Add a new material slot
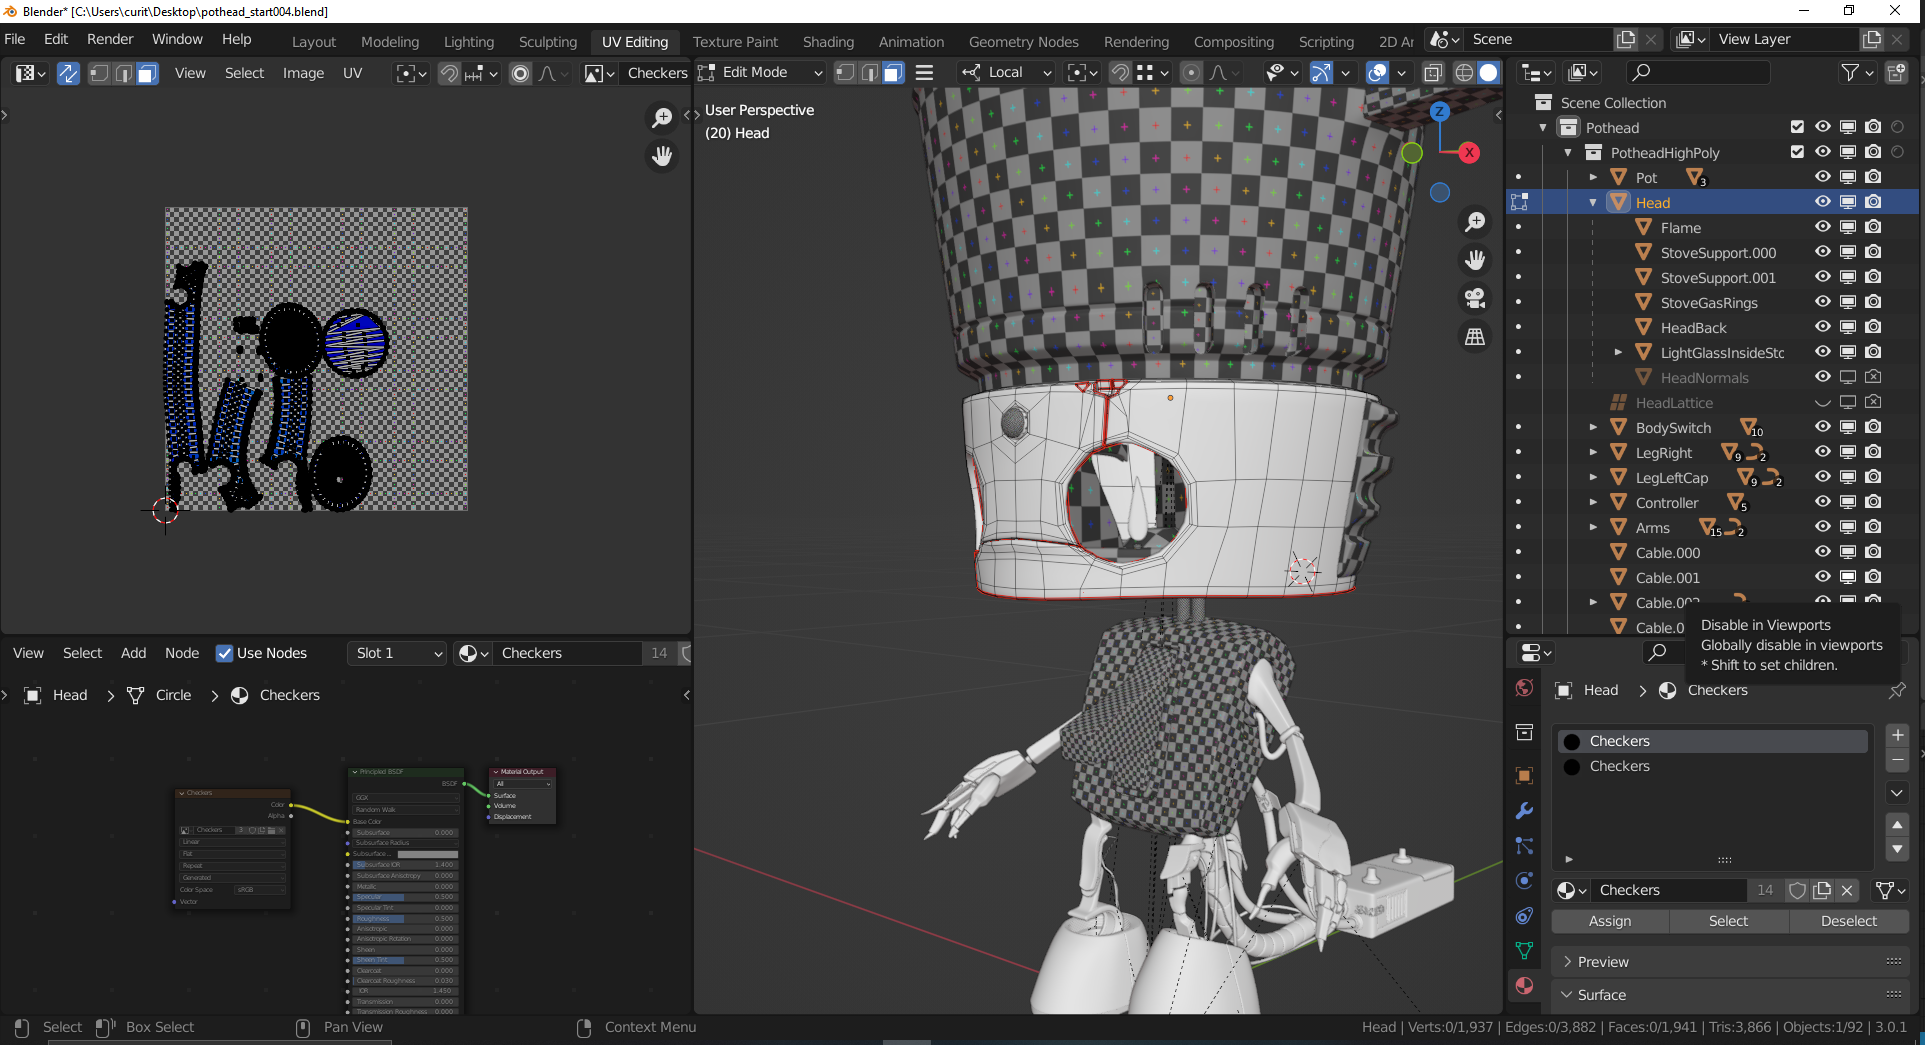1925x1045 pixels. click(1897, 735)
